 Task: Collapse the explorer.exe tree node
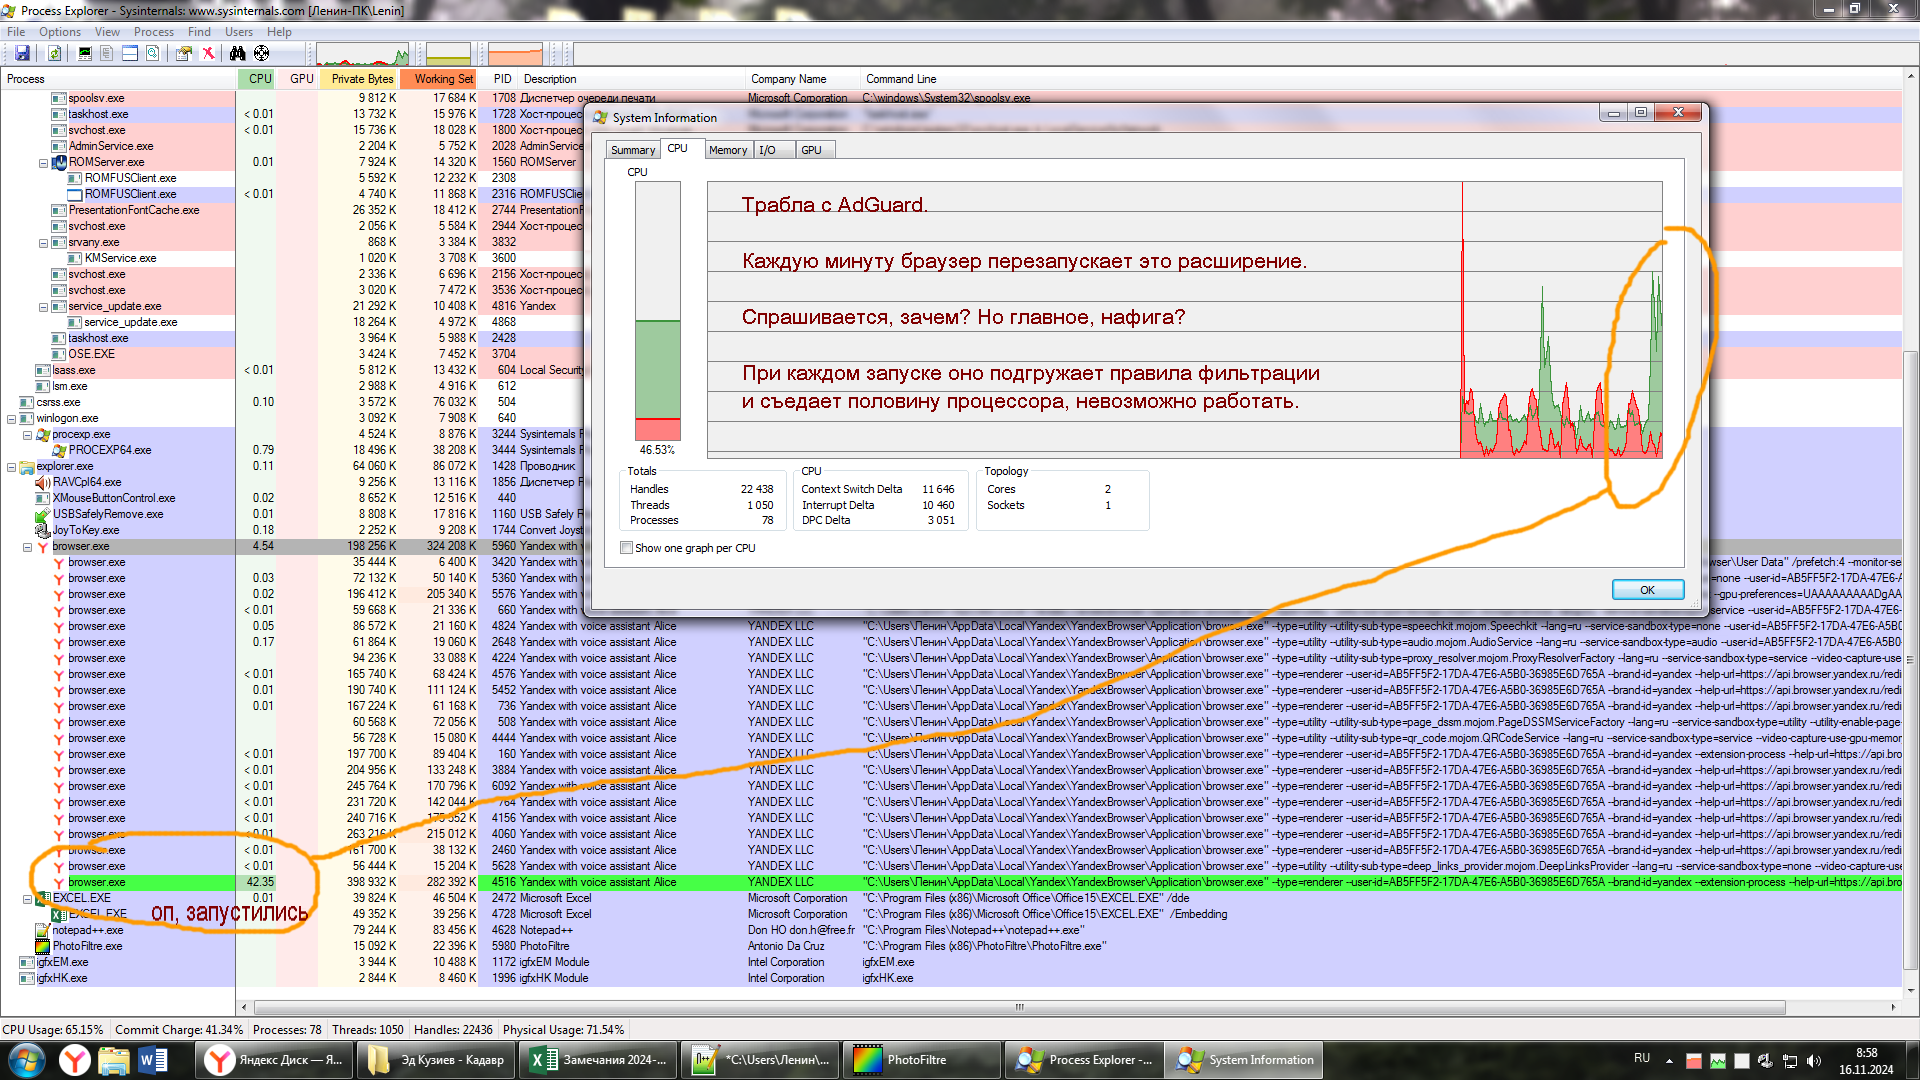tap(11, 467)
